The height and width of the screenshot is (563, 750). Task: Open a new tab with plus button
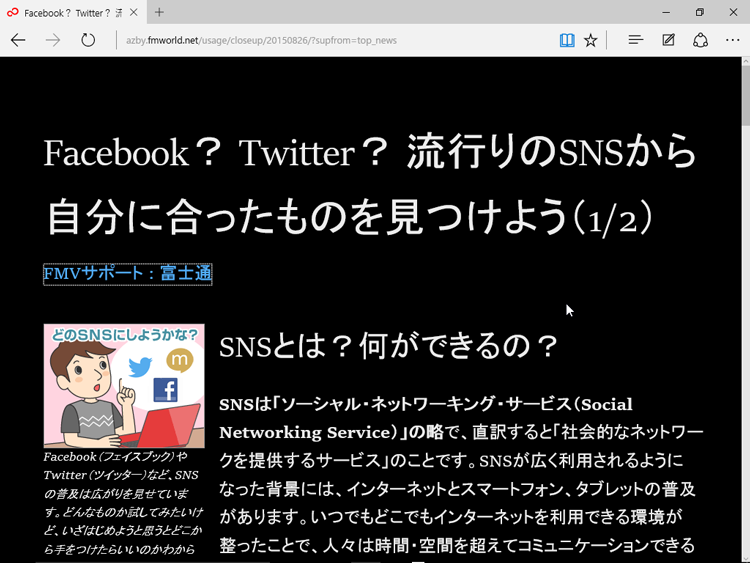(159, 12)
